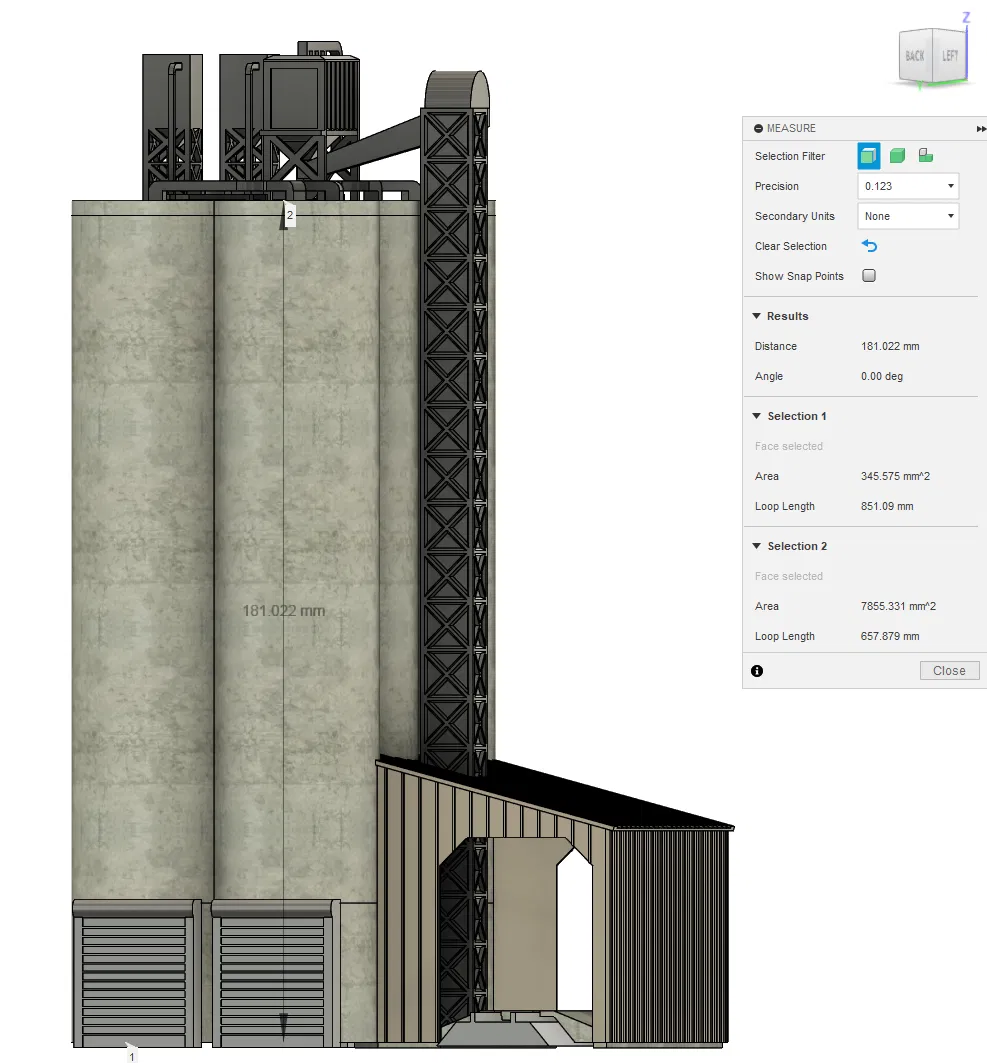Open the Precision dropdown
987x1063 pixels.
908,186
